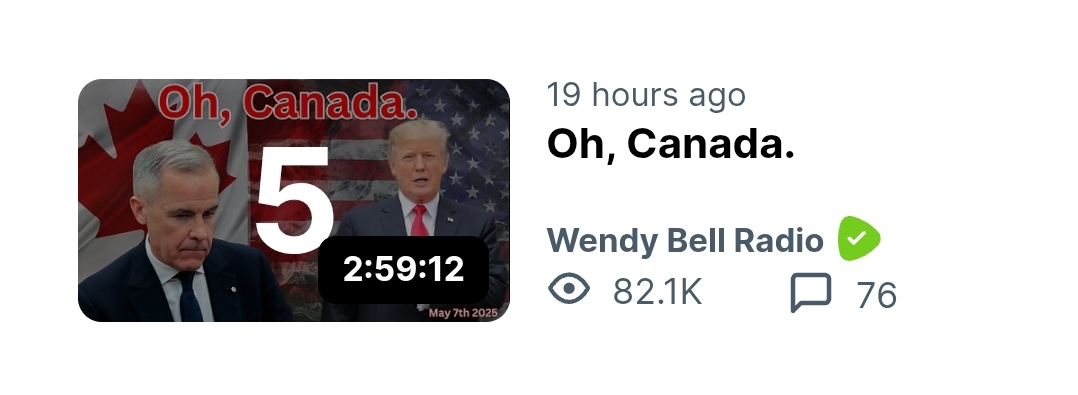Click the eye views icon
Screen dimensions: 1078x395
tap(569, 289)
